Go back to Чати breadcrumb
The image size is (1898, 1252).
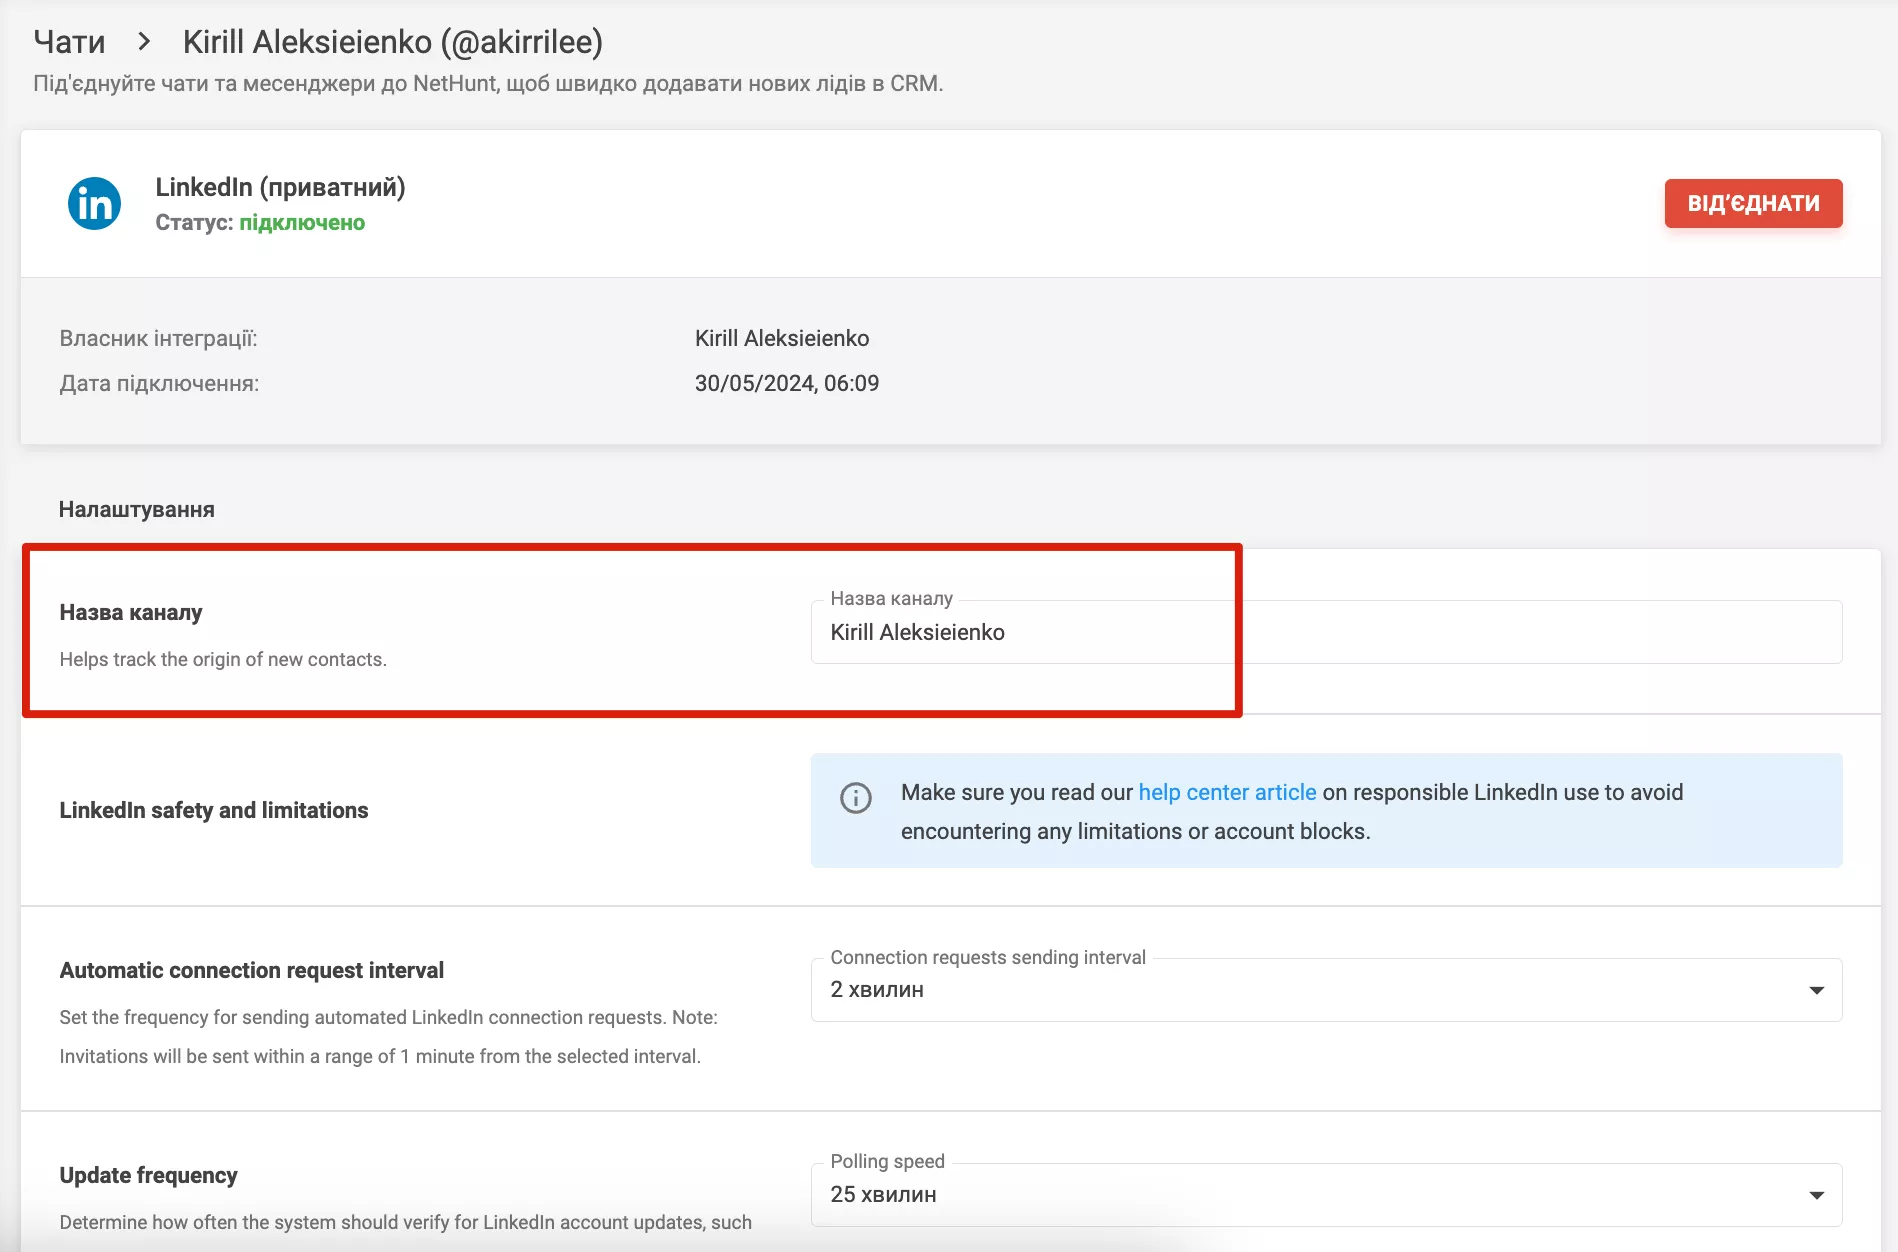point(69,42)
